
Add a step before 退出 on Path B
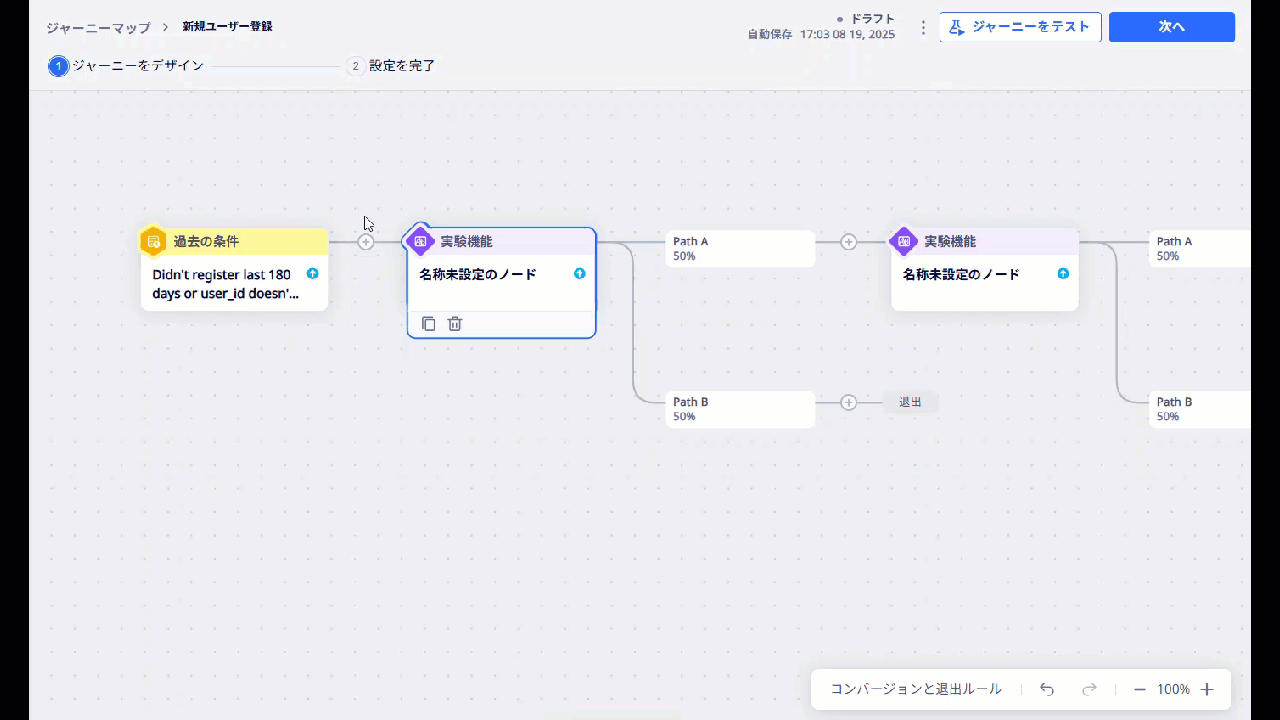click(849, 402)
